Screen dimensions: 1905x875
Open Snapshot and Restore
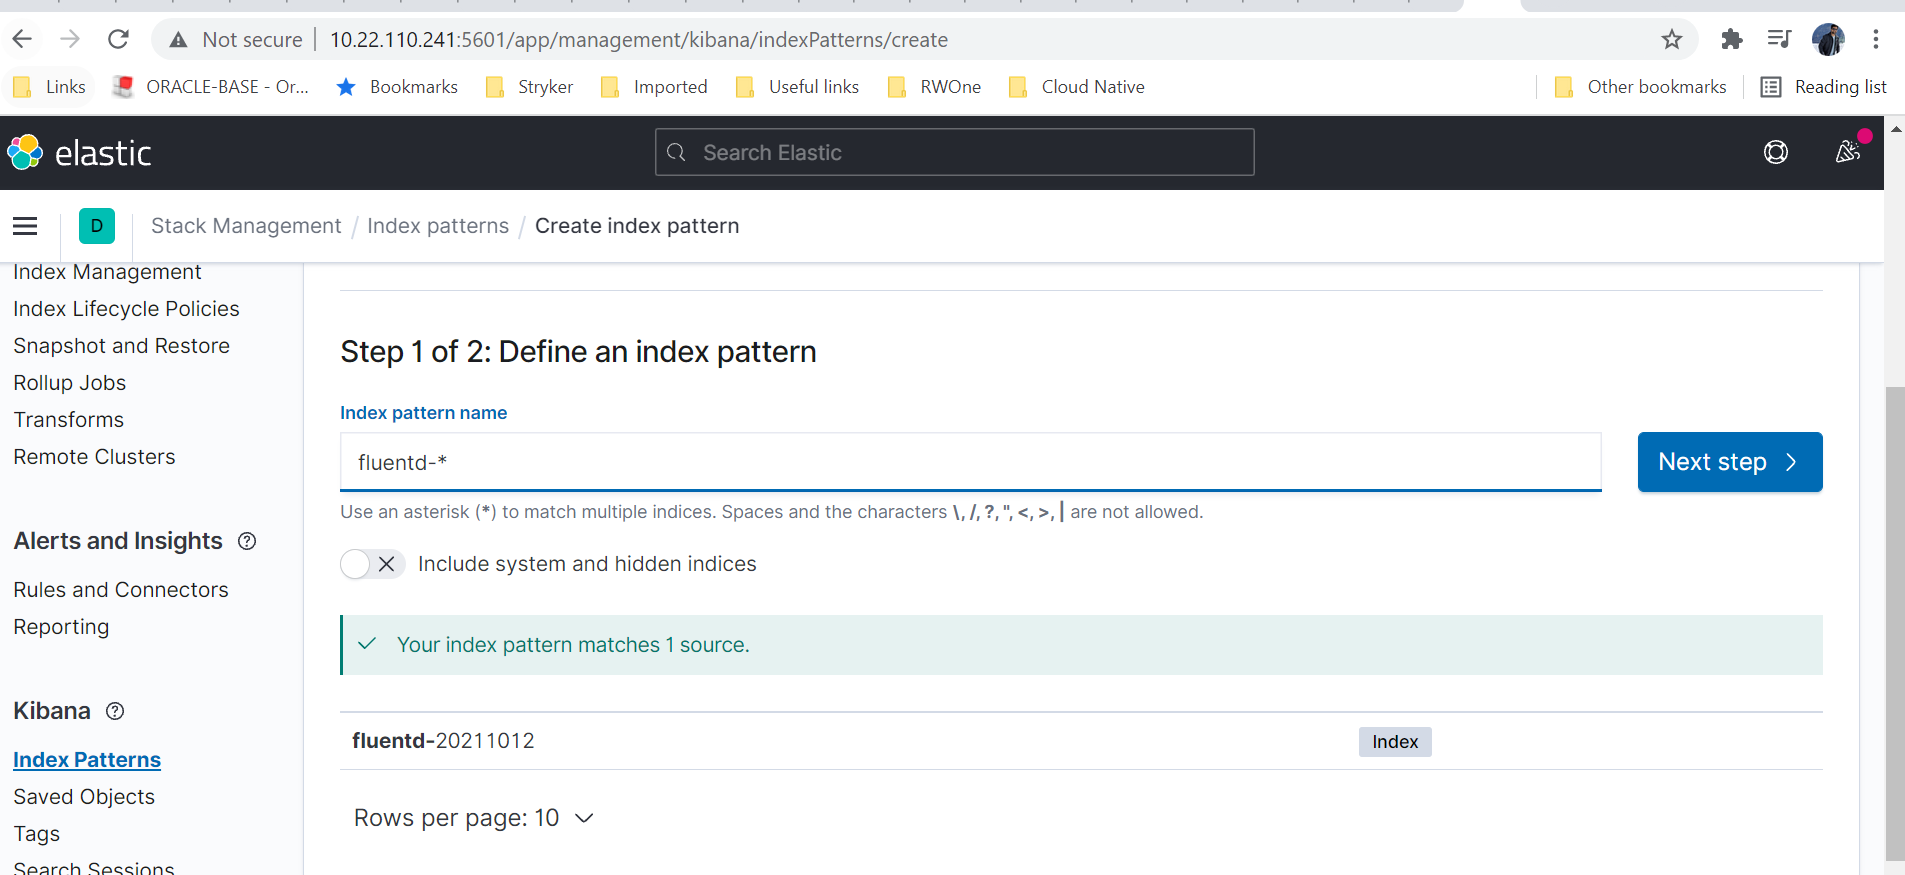point(121,346)
